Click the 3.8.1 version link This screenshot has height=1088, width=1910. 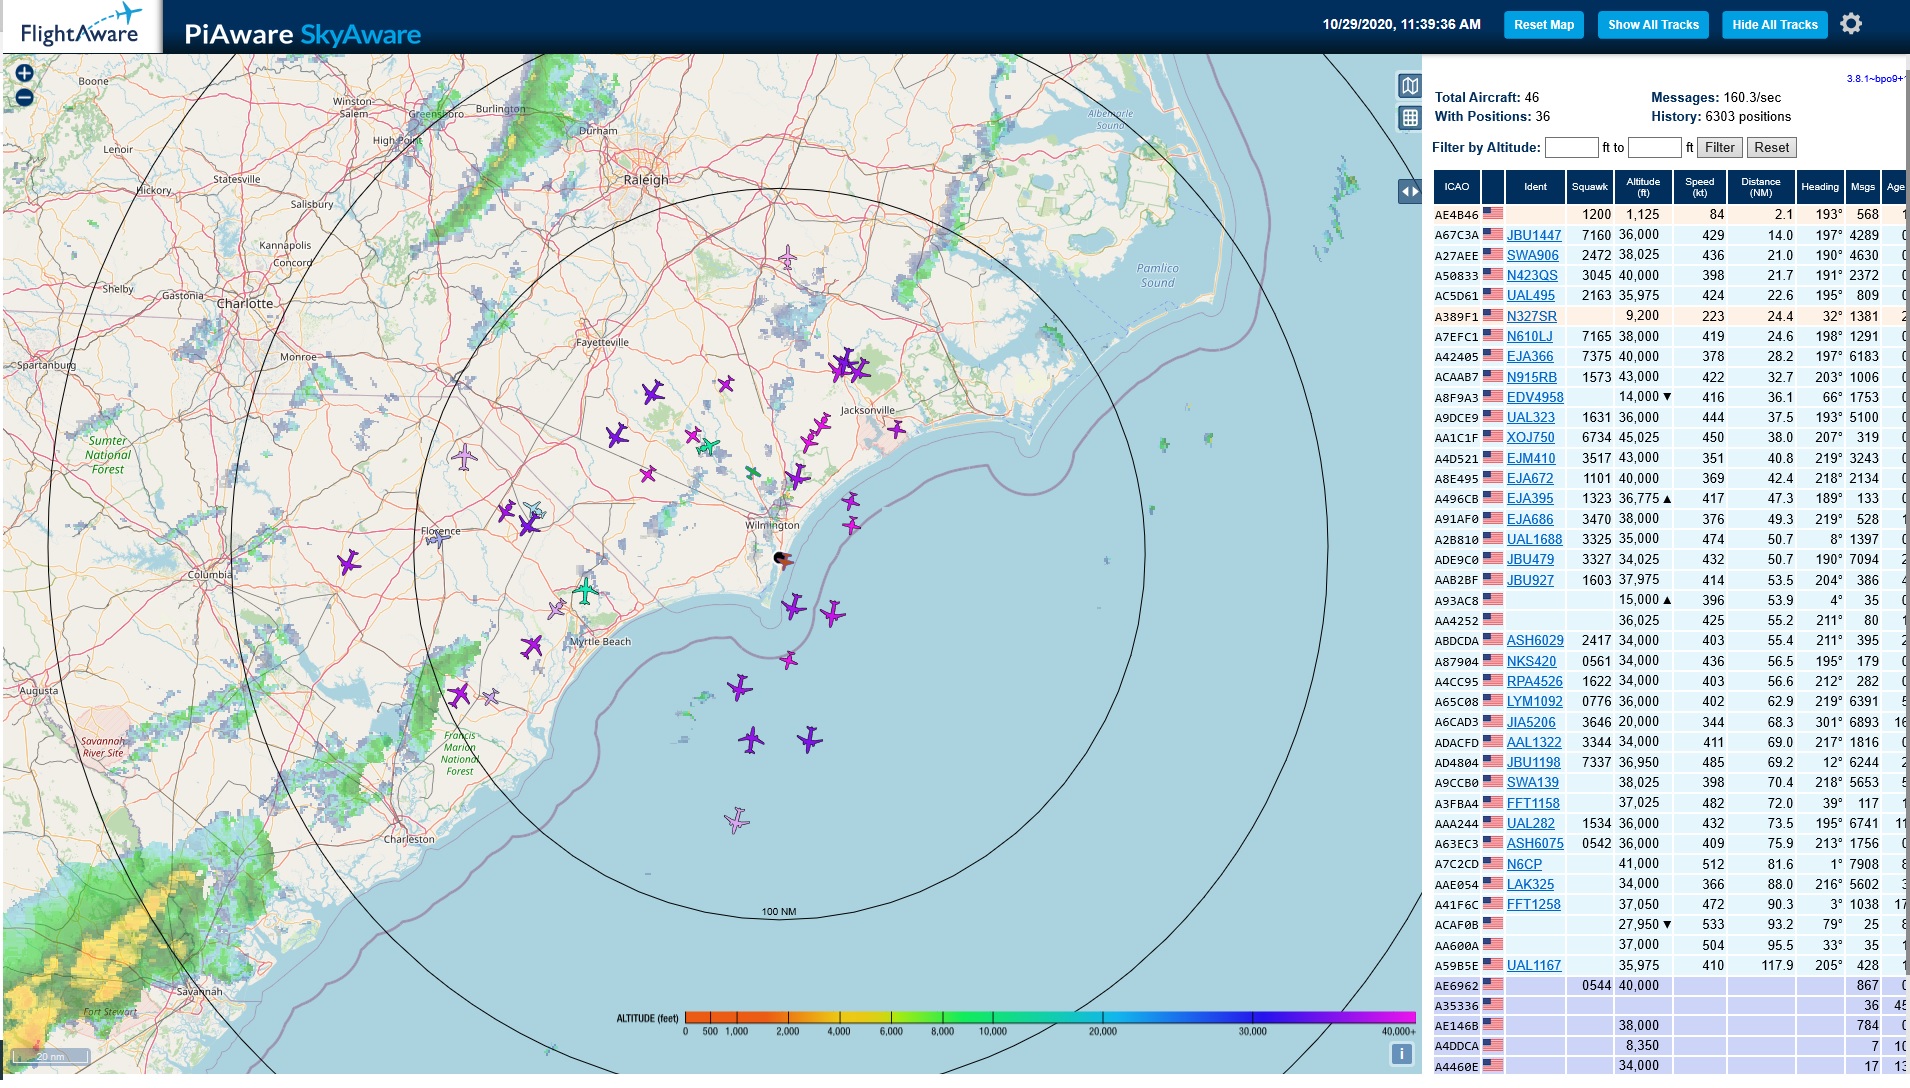point(1875,79)
